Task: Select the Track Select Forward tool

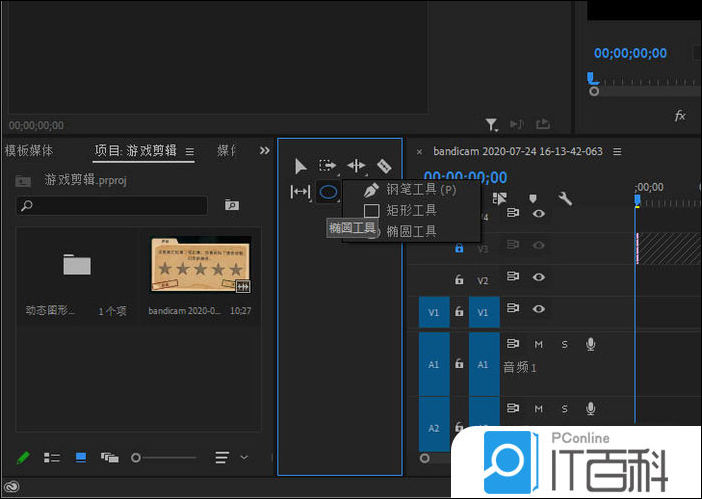Action: click(x=328, y=166)
